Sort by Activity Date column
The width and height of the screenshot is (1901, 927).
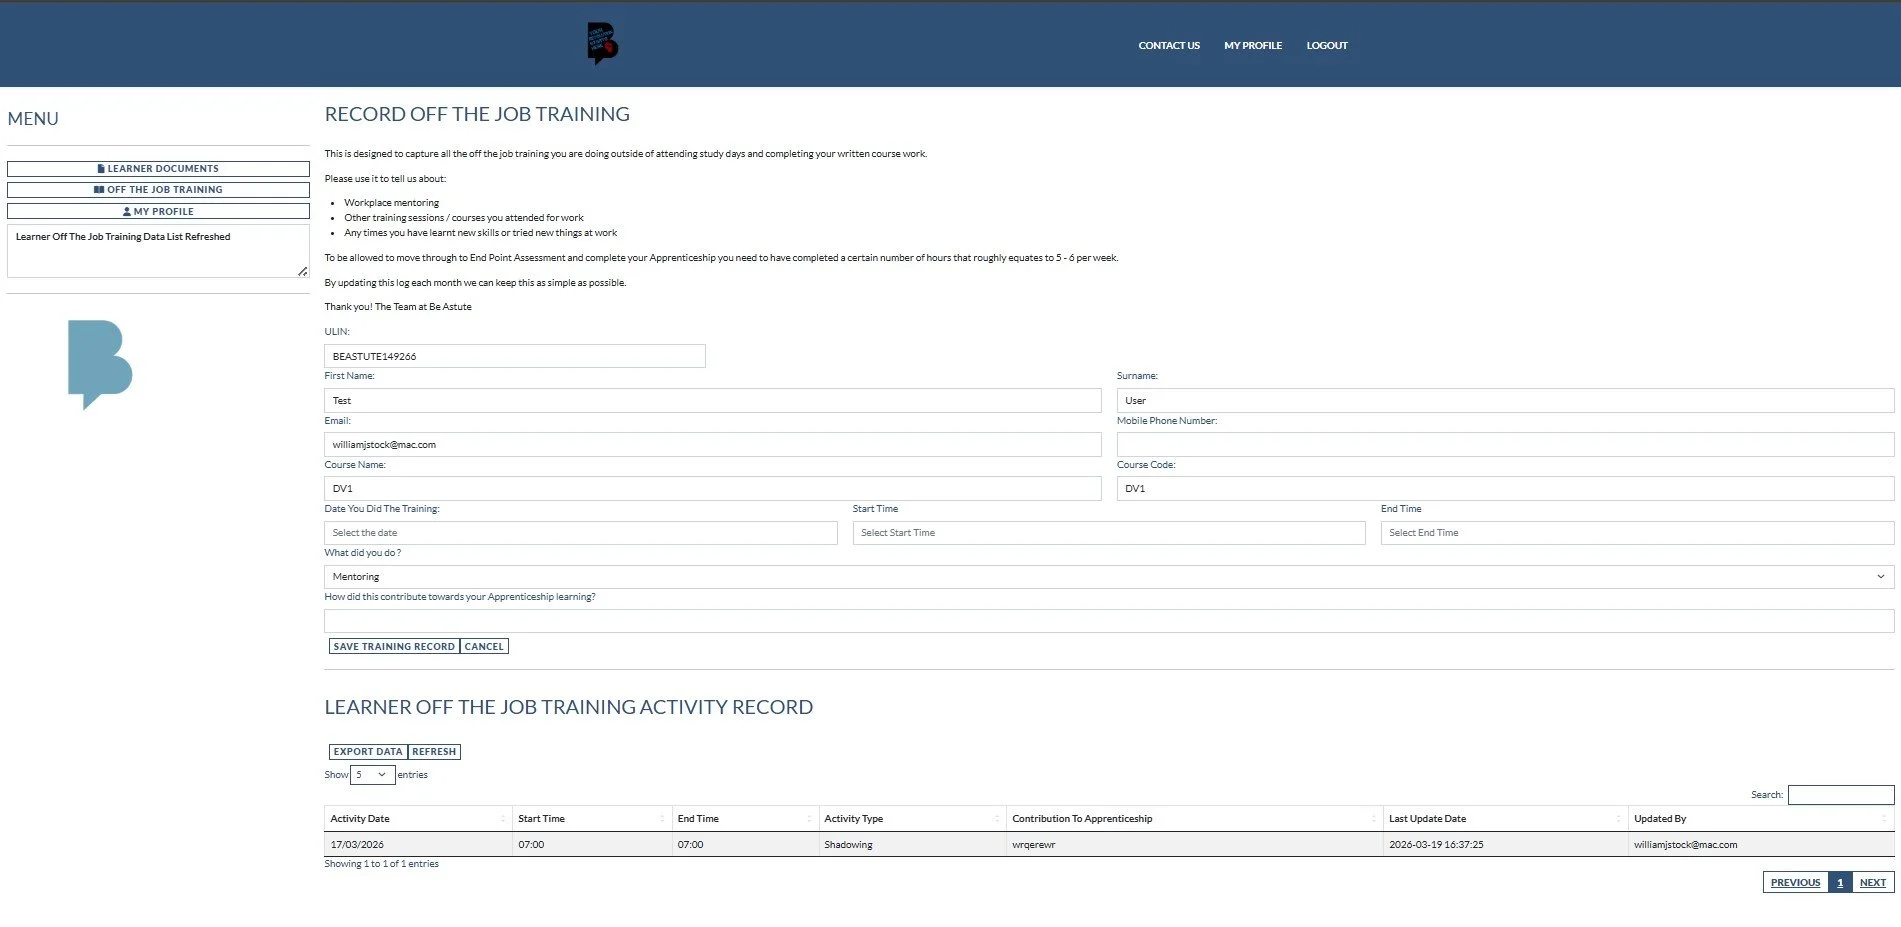418,819
